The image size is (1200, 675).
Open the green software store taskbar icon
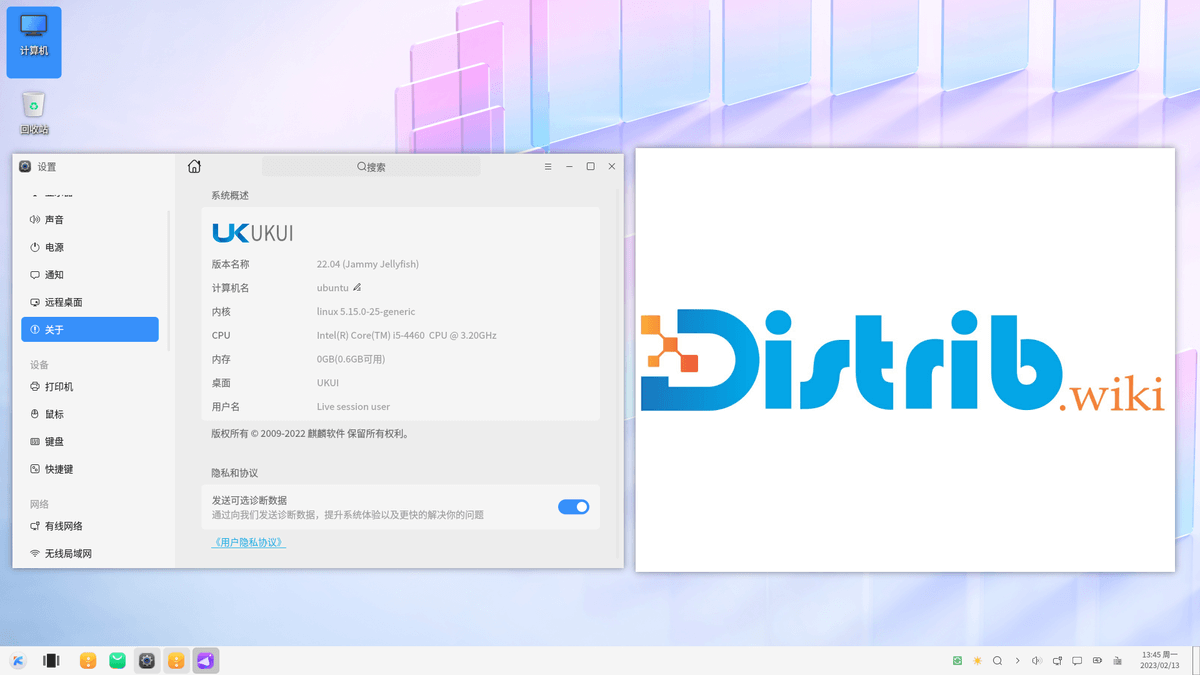(x=118, y=661)
